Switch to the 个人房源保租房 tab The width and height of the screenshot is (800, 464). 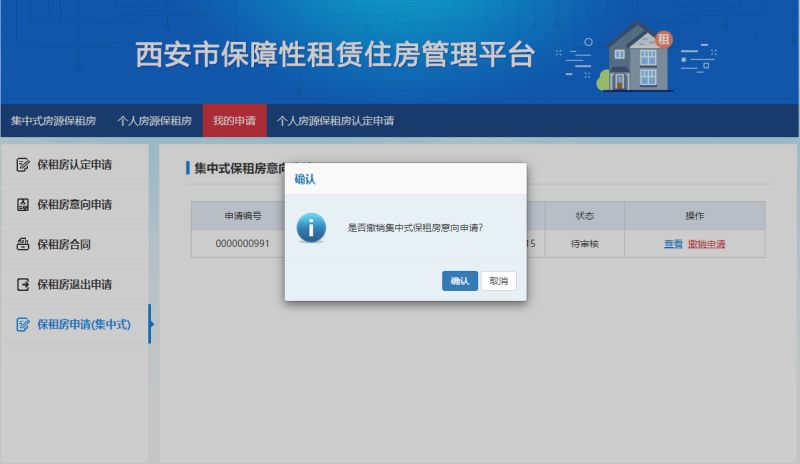pos(154,121)
